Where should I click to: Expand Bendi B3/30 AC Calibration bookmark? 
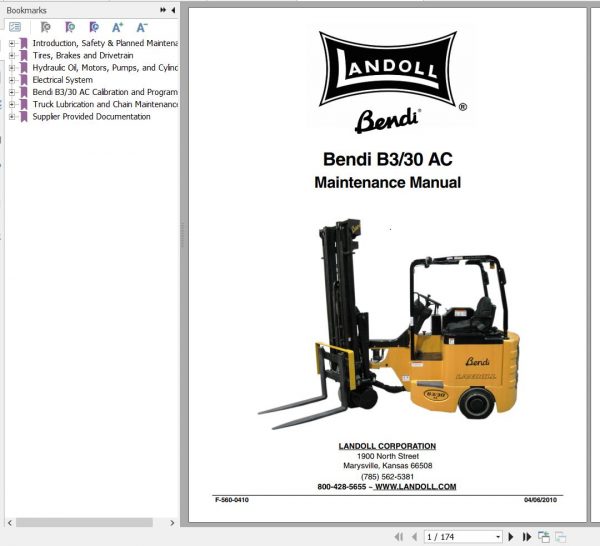pyautogui.click(x=12, y=93)
